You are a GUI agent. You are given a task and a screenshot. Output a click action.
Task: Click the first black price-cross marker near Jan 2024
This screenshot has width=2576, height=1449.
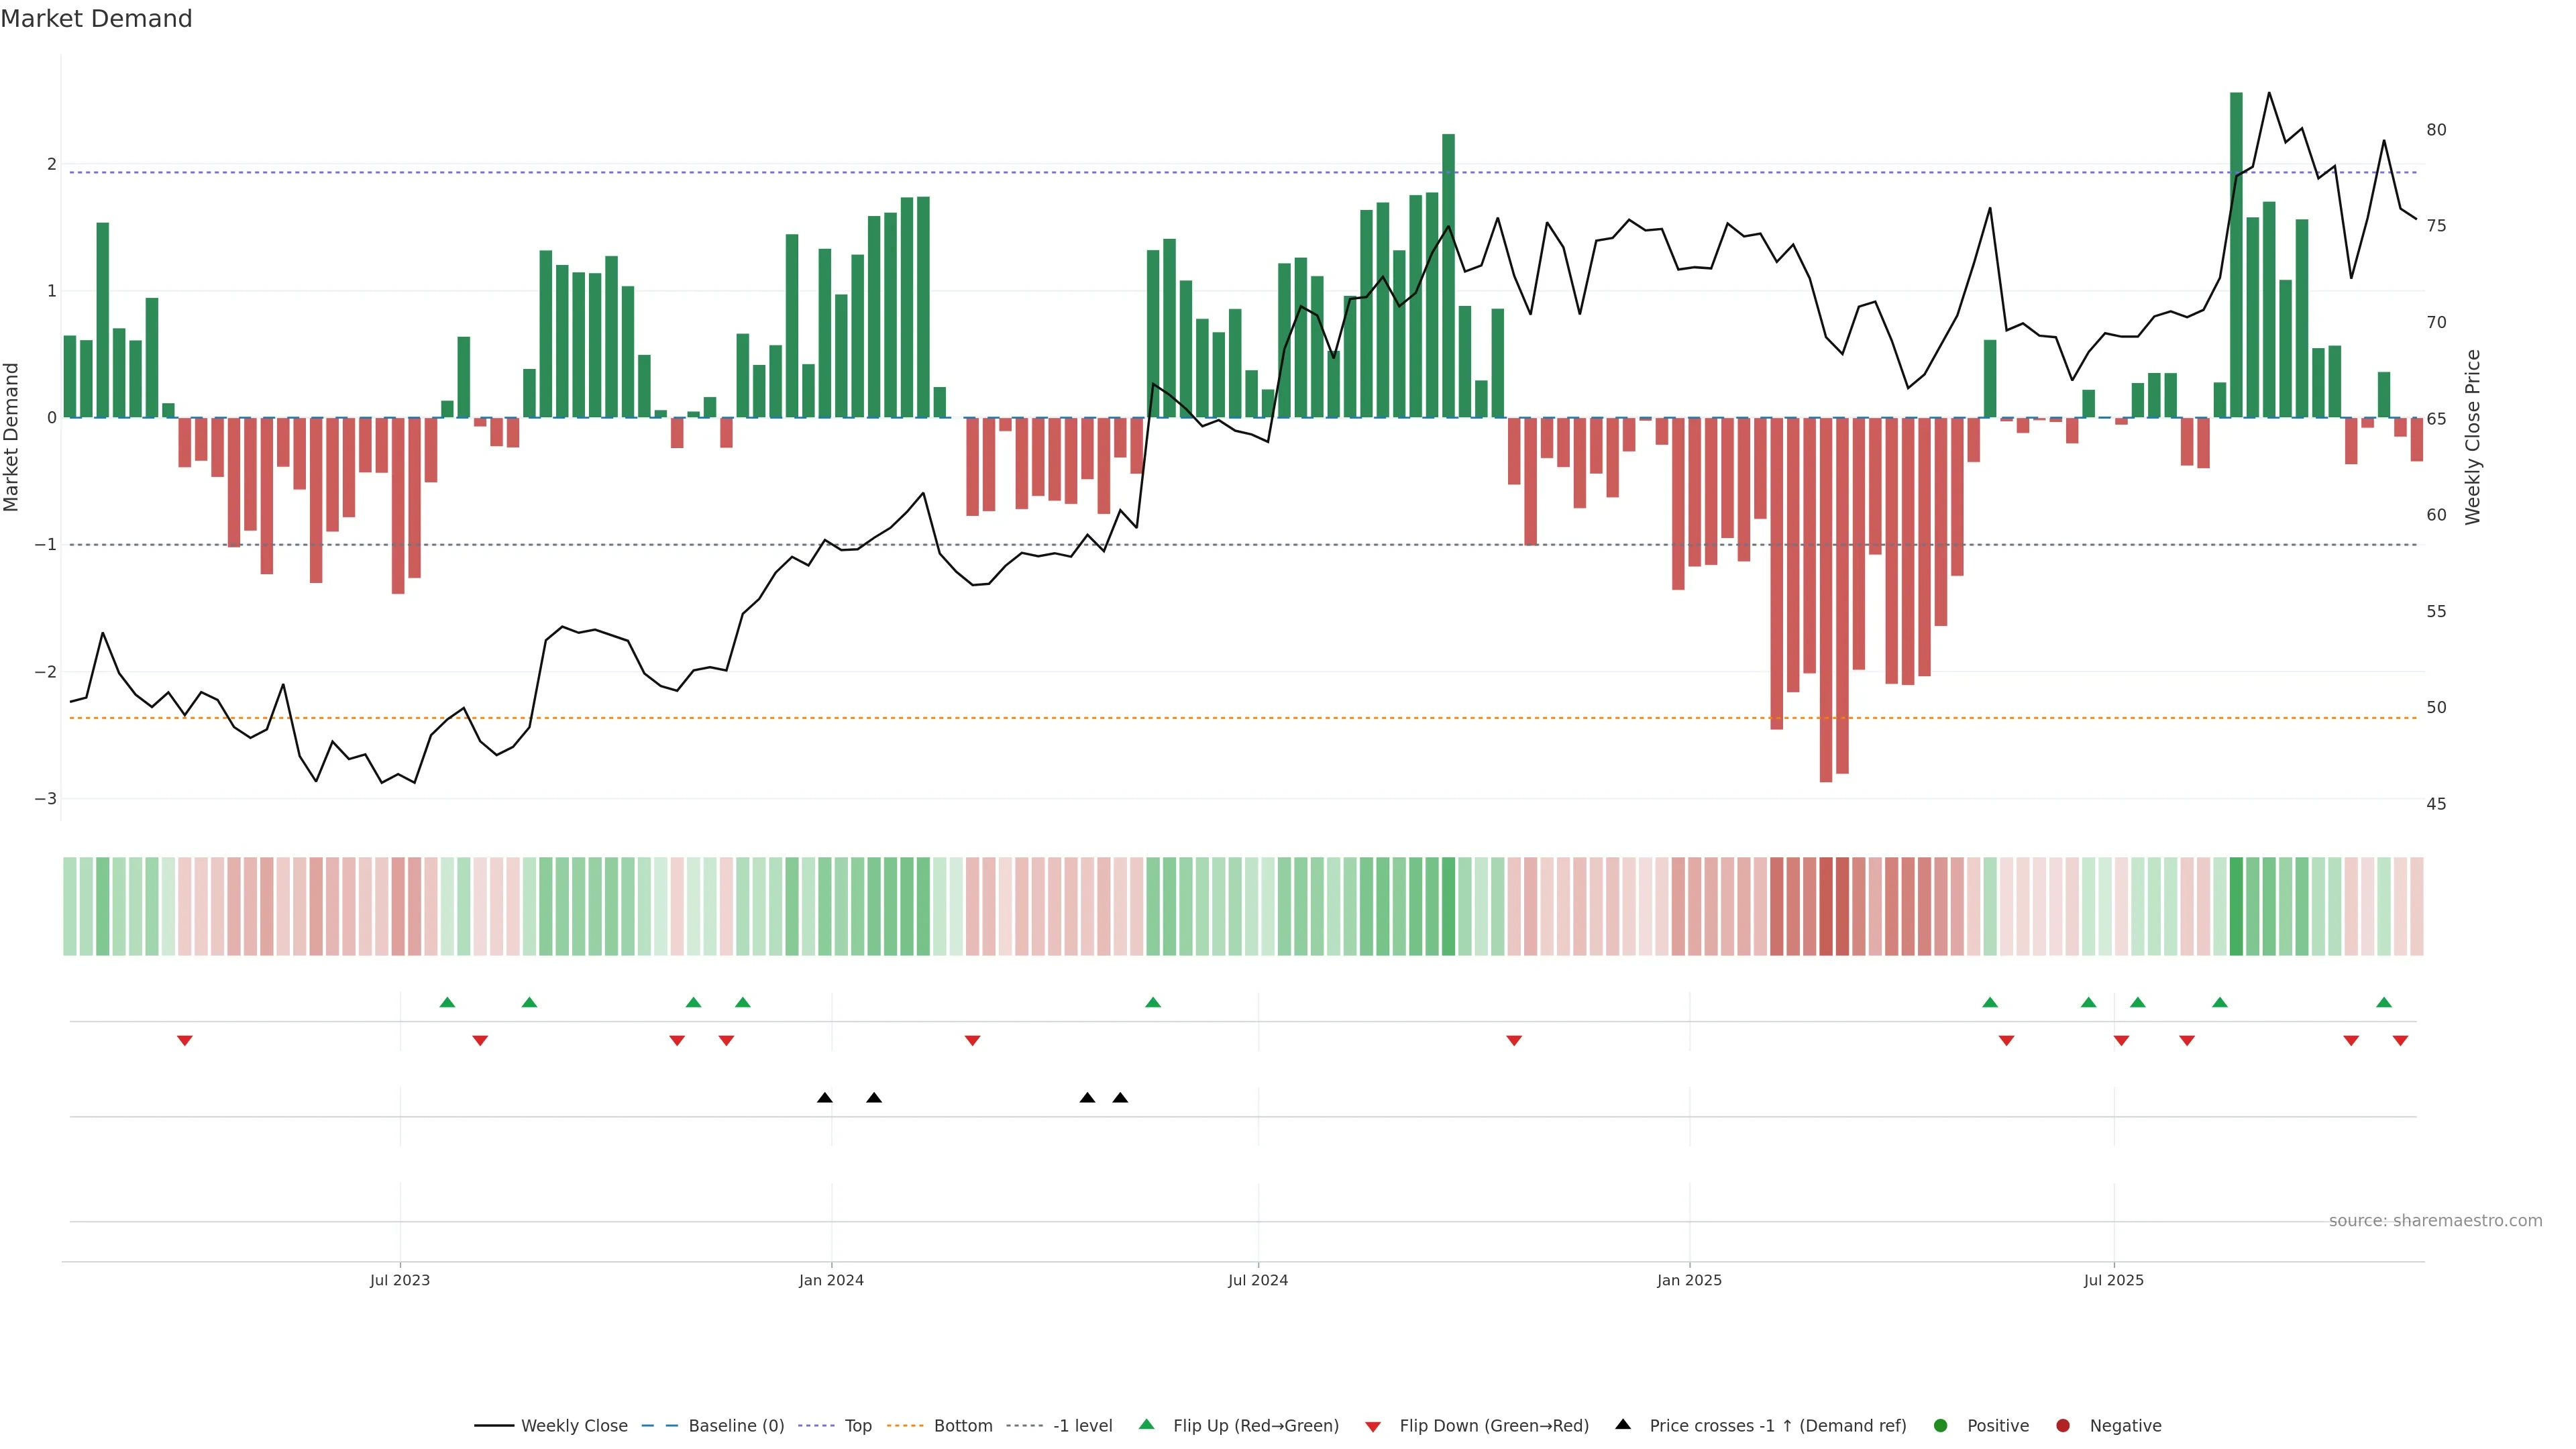click(824, 1098)
